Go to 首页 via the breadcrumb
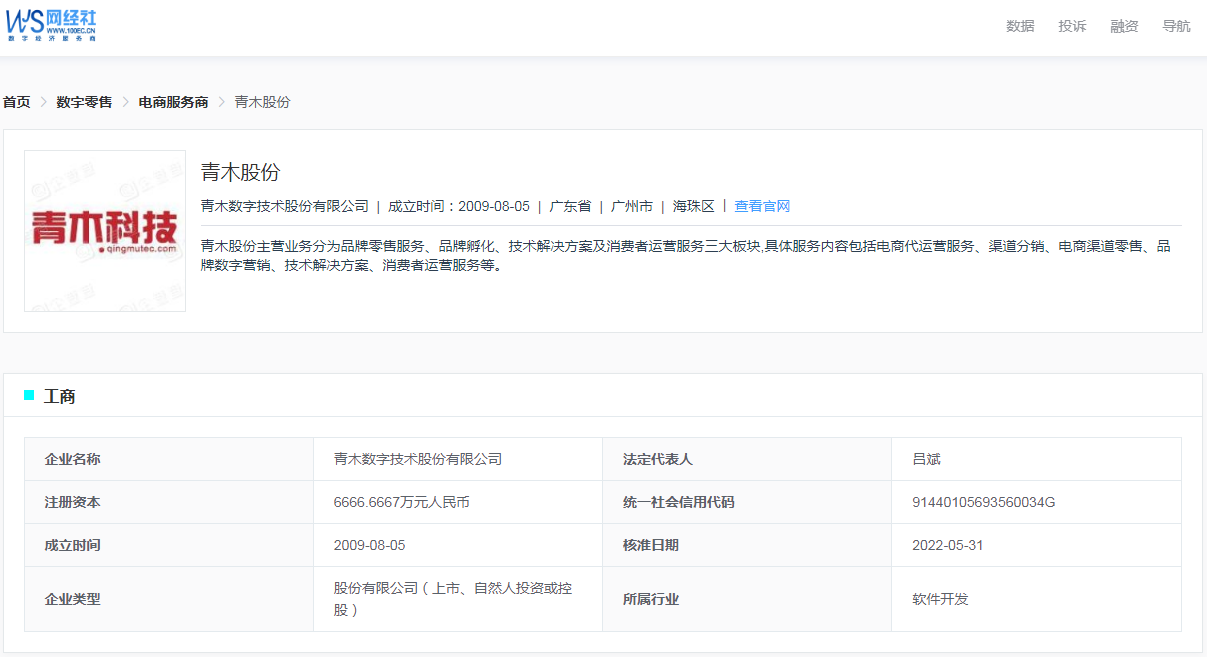This screenshot has width=1207, height=657. click(17, 102)
